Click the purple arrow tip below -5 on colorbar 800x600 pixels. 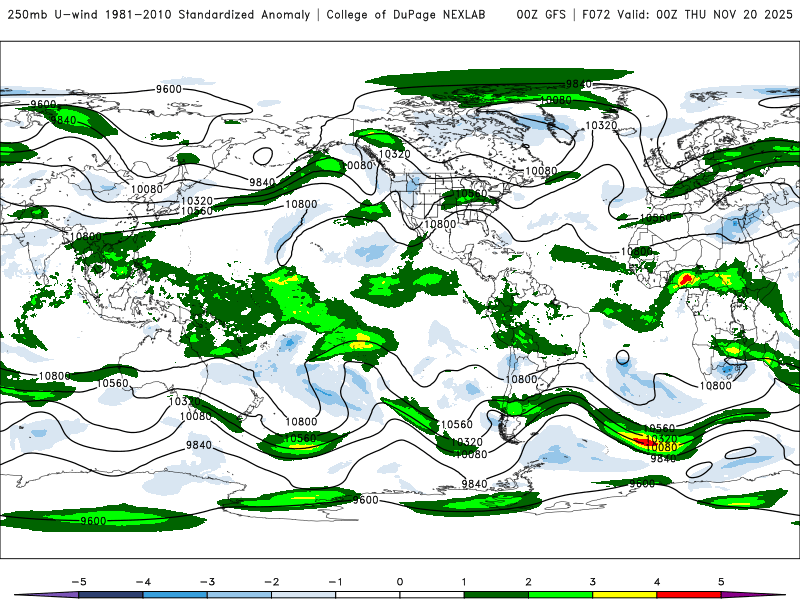[x=48, y=595]
